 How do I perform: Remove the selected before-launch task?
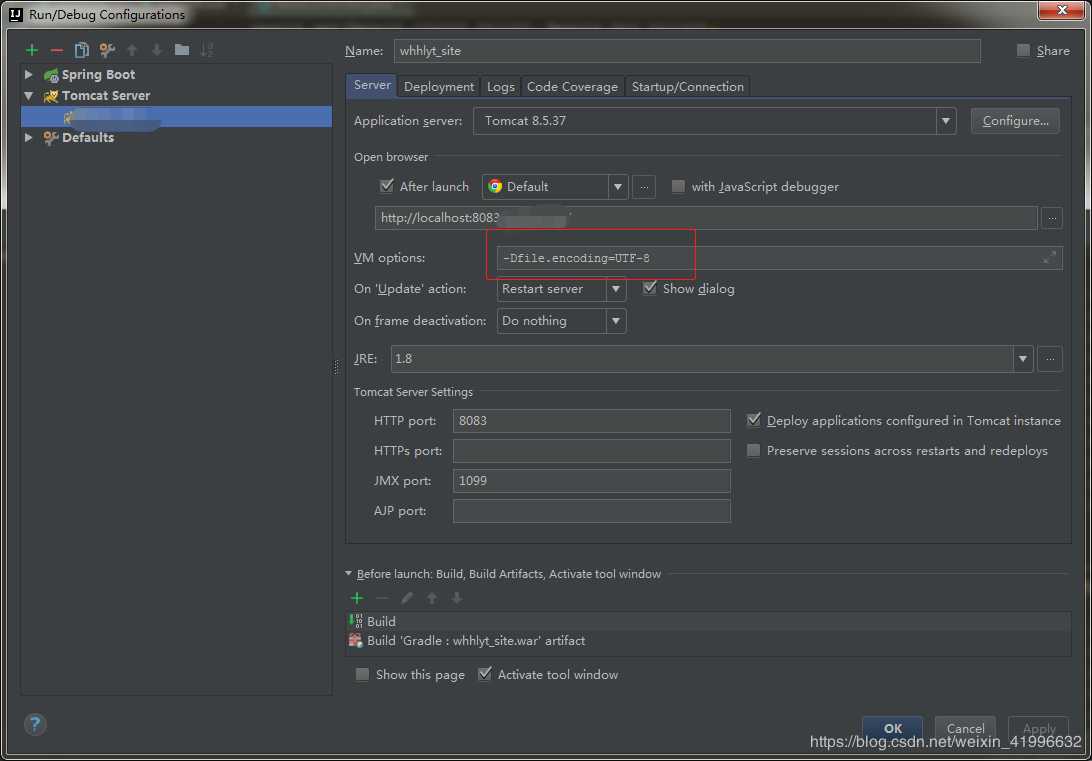coord(382,598)
